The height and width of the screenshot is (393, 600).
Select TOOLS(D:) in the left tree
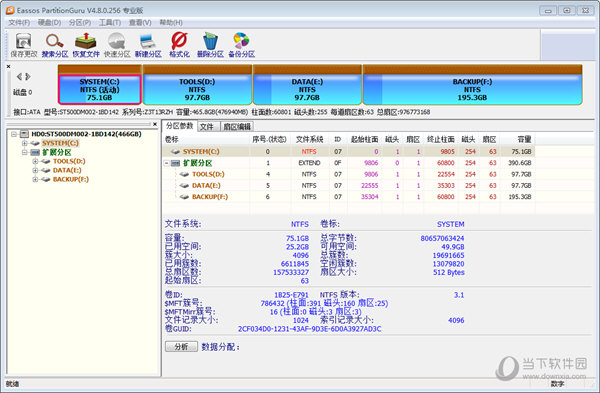[x=69, y=161]
